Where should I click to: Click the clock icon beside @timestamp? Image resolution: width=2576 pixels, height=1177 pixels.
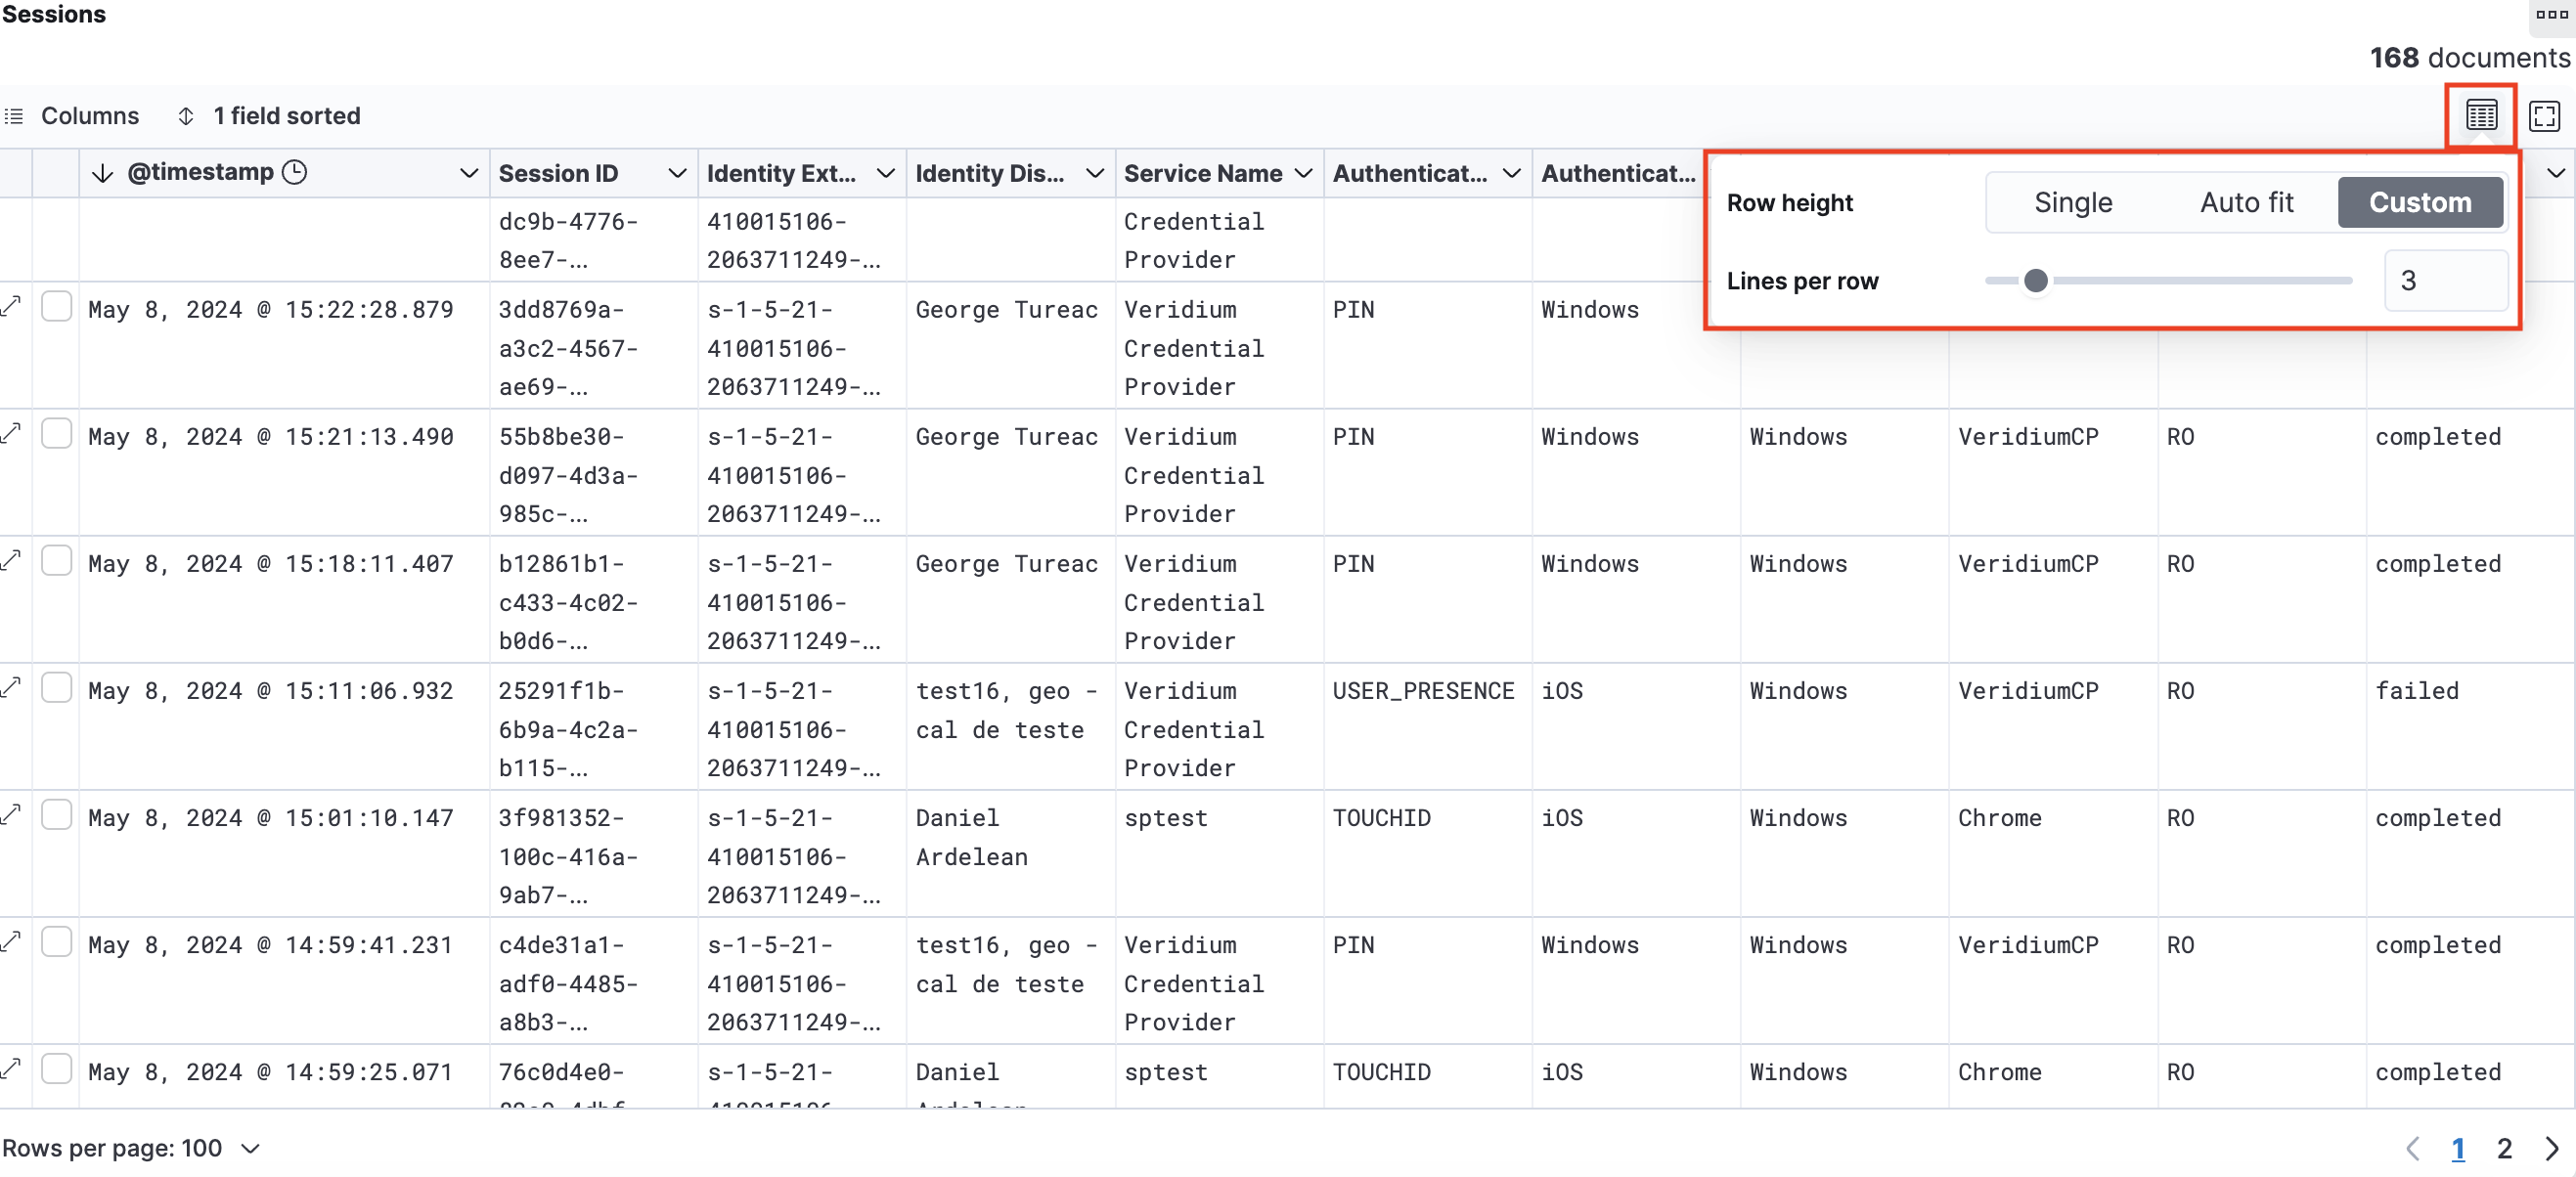[294, 172]
